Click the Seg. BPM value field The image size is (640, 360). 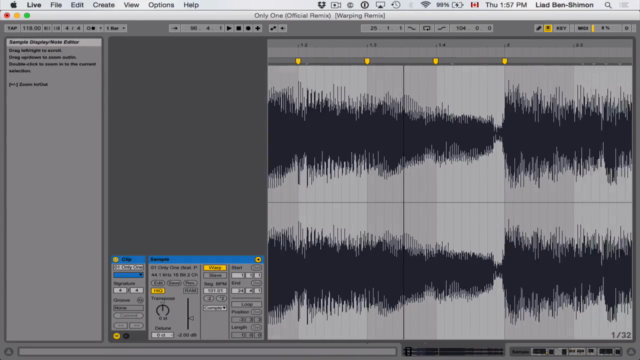(215, 291)
